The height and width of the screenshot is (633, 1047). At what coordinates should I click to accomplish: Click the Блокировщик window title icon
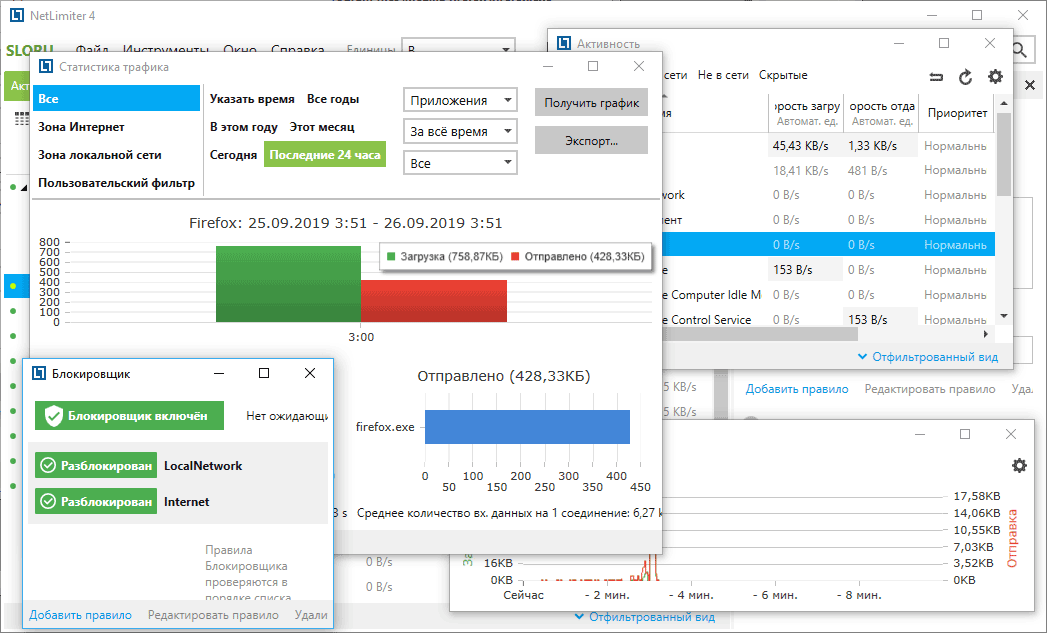[39, 373]
